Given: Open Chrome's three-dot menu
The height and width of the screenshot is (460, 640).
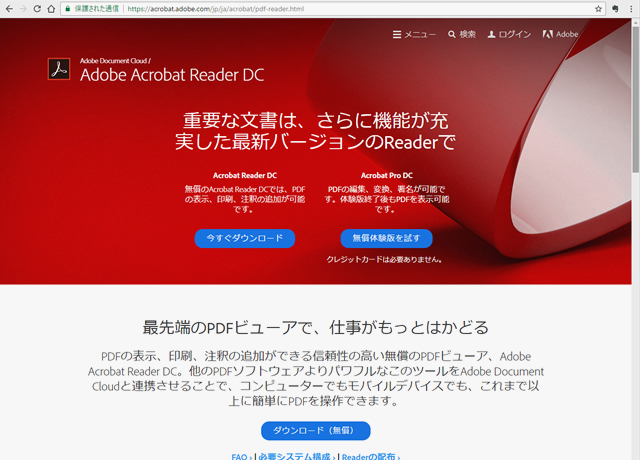Looking at the screenshot, I should 630,8.
